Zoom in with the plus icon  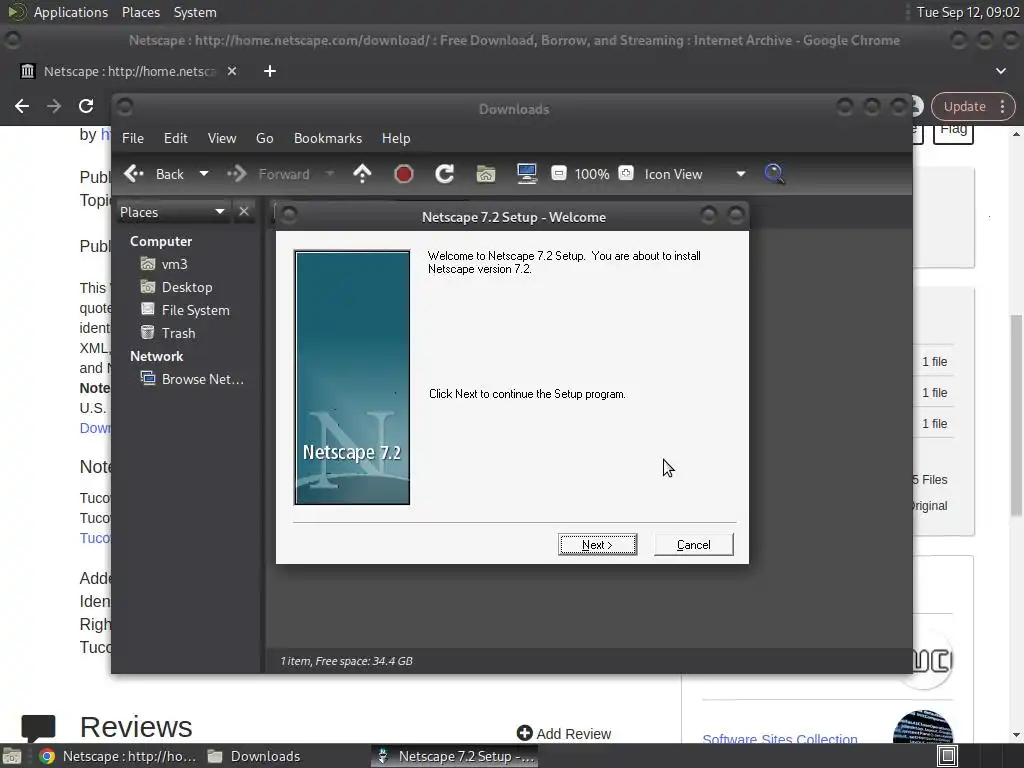tap(626, 173)
